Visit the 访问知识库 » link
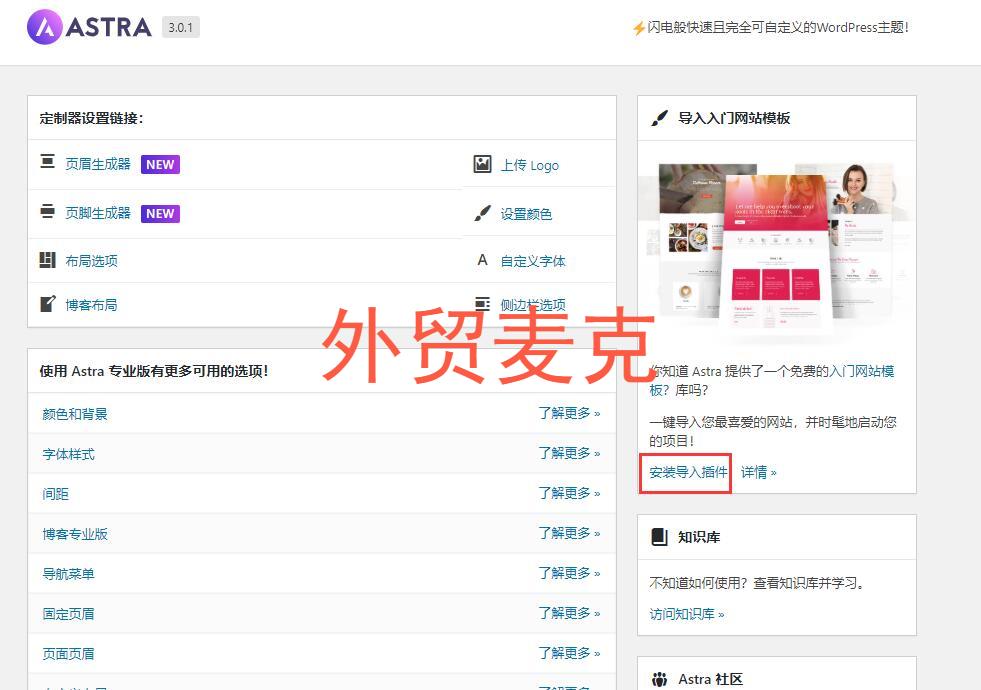 (686, 614)
